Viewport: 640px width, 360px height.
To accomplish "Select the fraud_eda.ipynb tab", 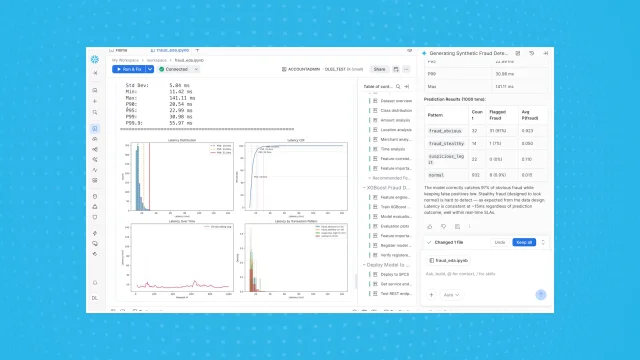I will pyautogui.click(x=170, y=50).
